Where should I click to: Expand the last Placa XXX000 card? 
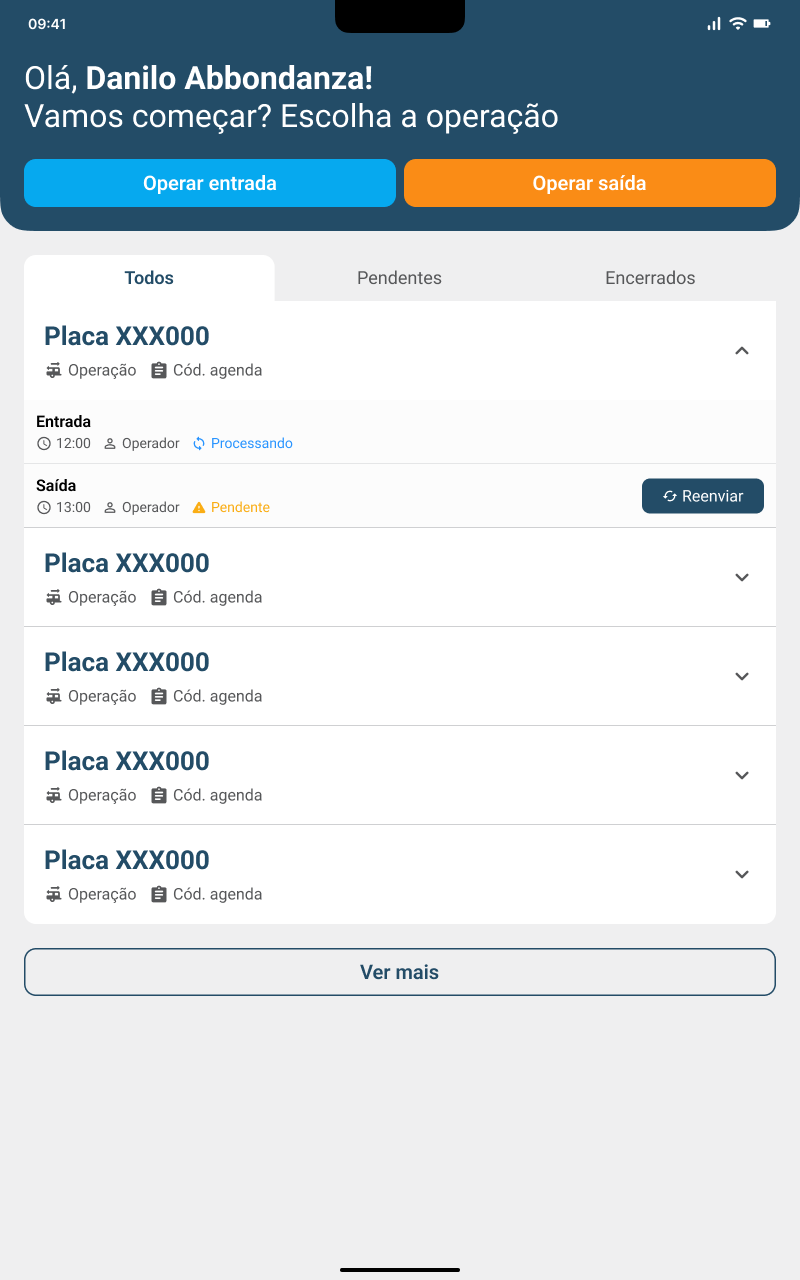coord(742,874)
